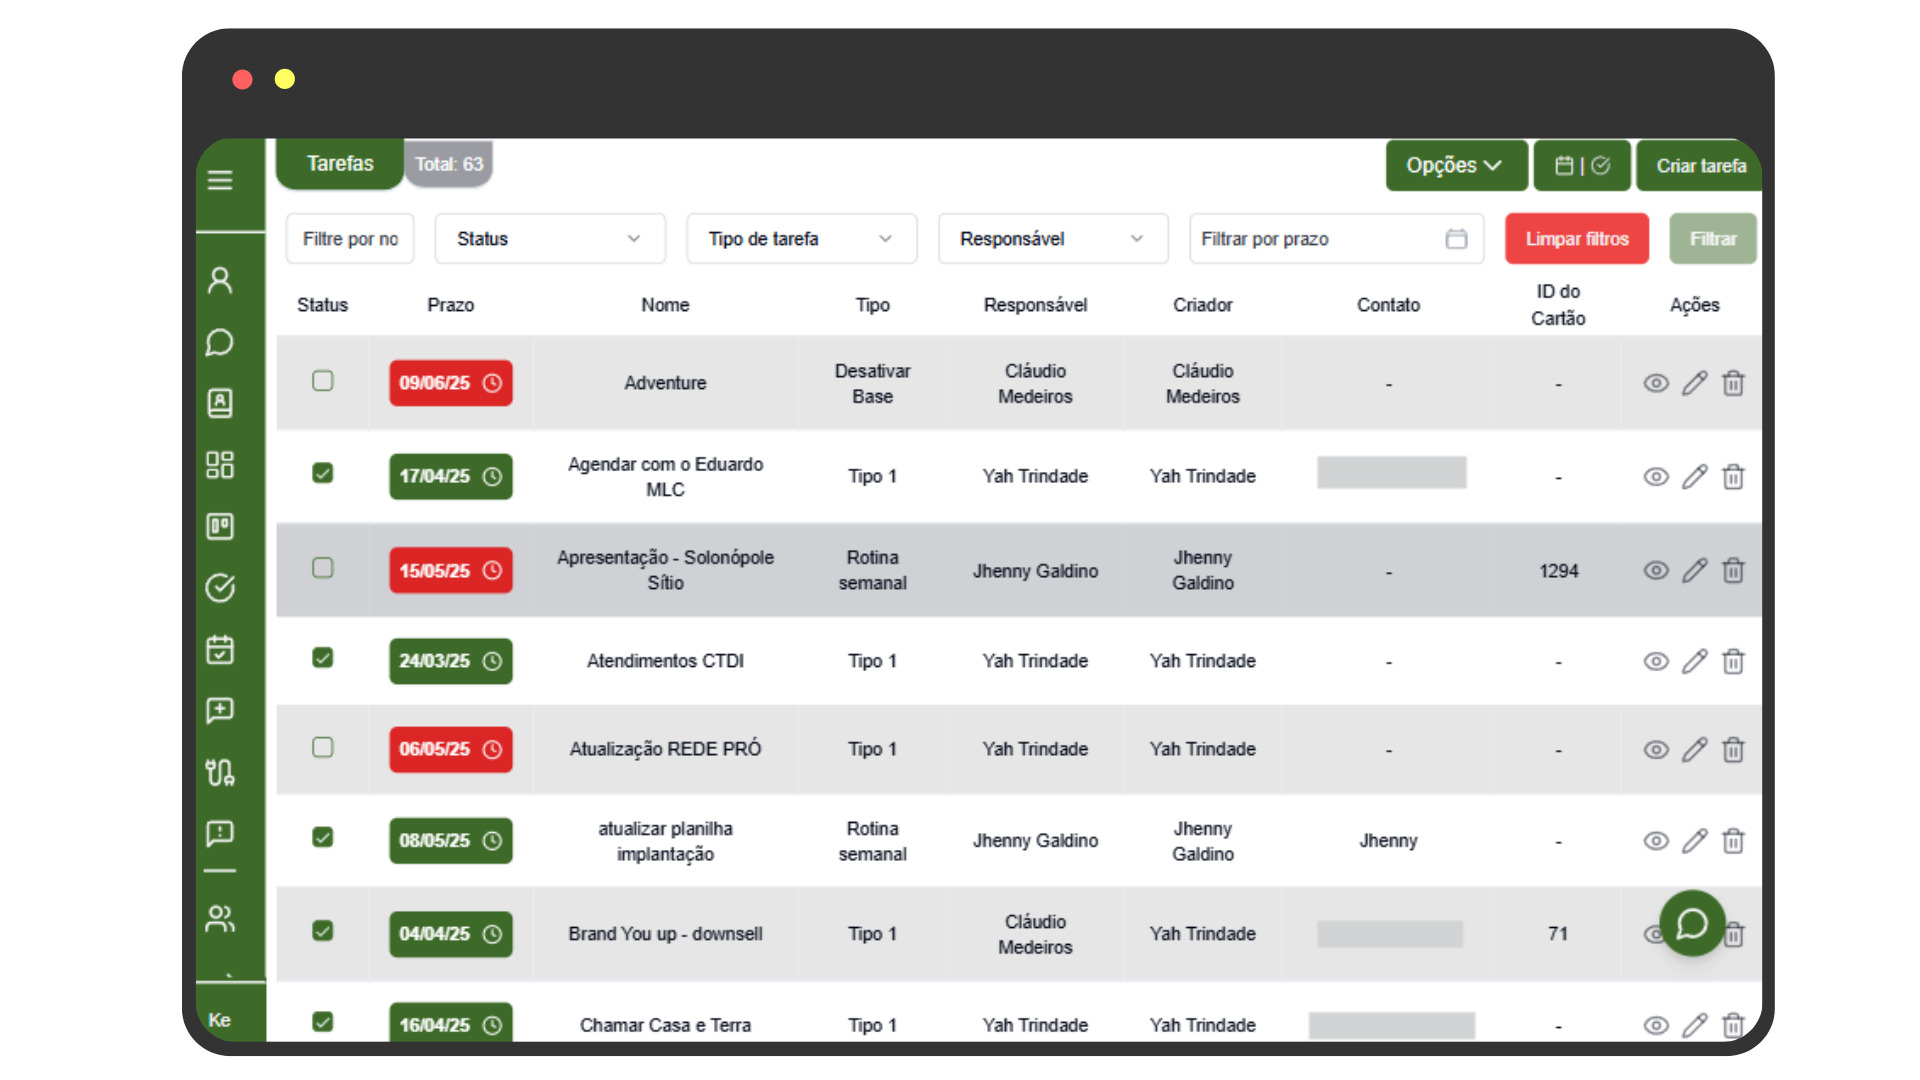Uncheck the Atendimentos CTDI status checkbox
This screenshot has width=1920, height=1080.
(x=322, y=658)
